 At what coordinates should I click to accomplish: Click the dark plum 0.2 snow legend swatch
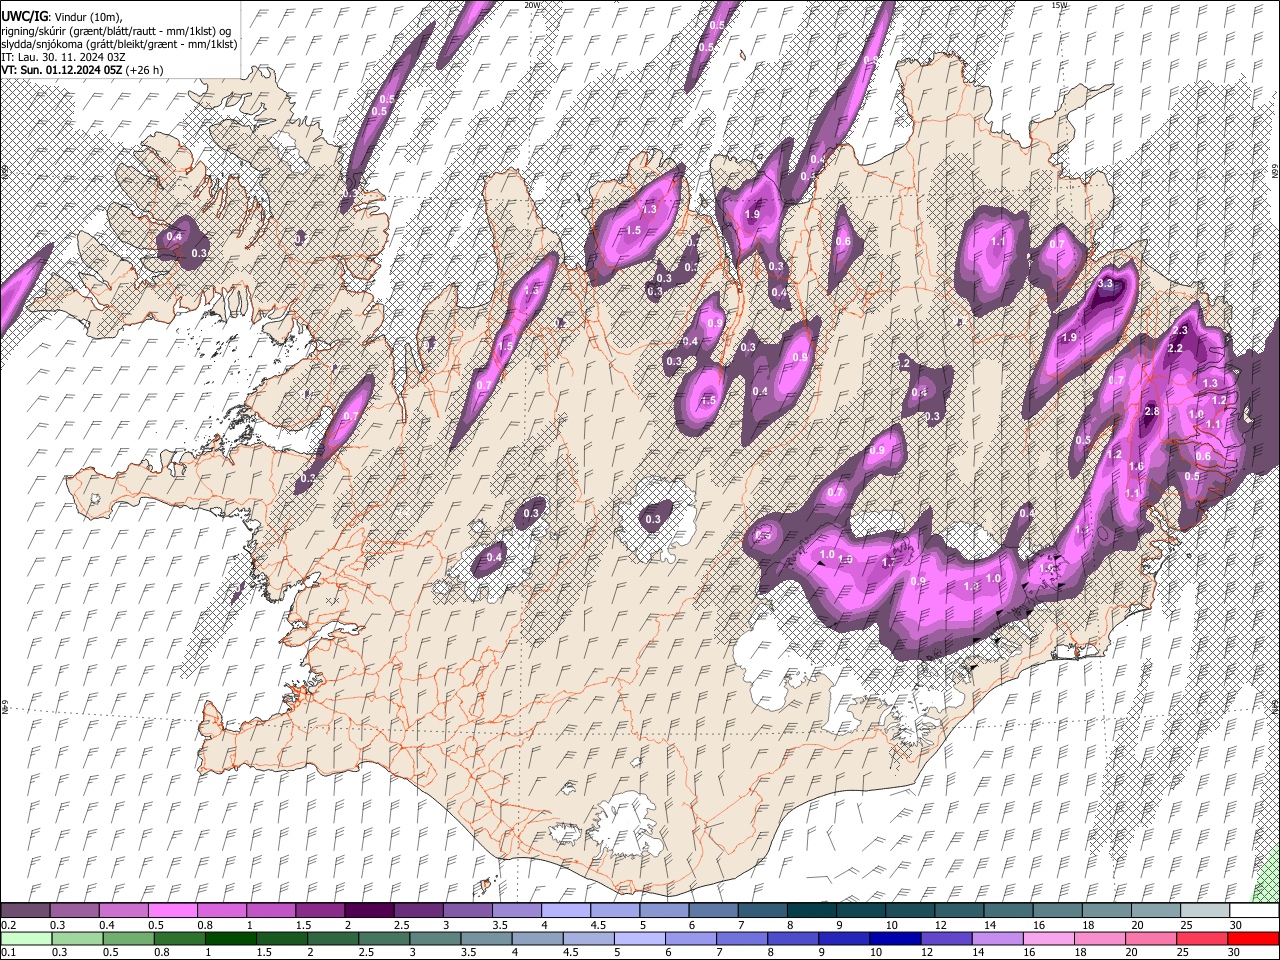[x=25, y=911]
